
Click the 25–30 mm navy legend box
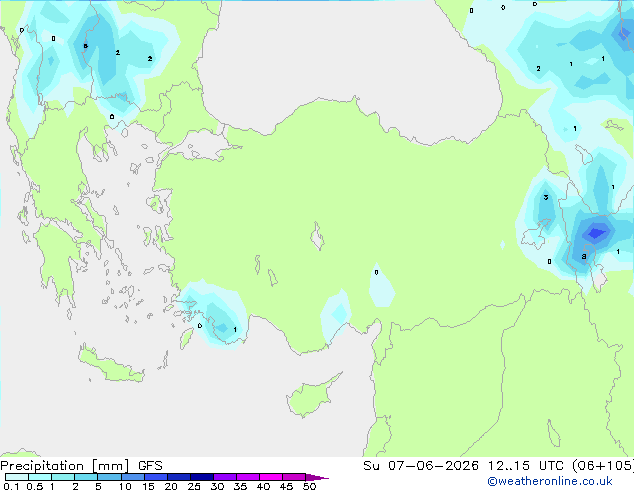pos(201,477)
